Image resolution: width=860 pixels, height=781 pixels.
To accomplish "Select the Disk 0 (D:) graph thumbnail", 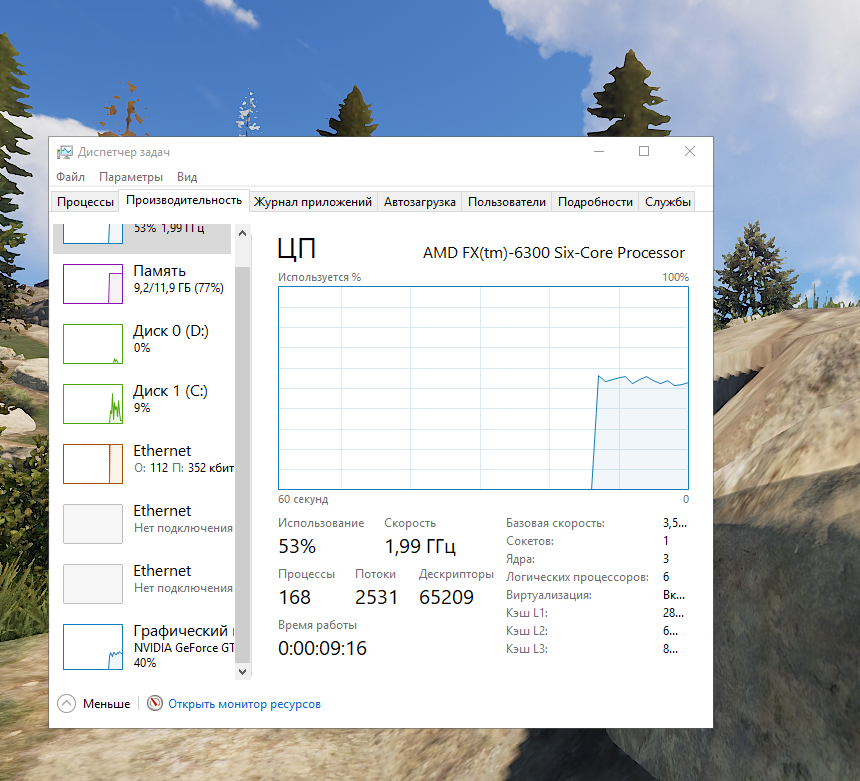I will tap(93, 344).
